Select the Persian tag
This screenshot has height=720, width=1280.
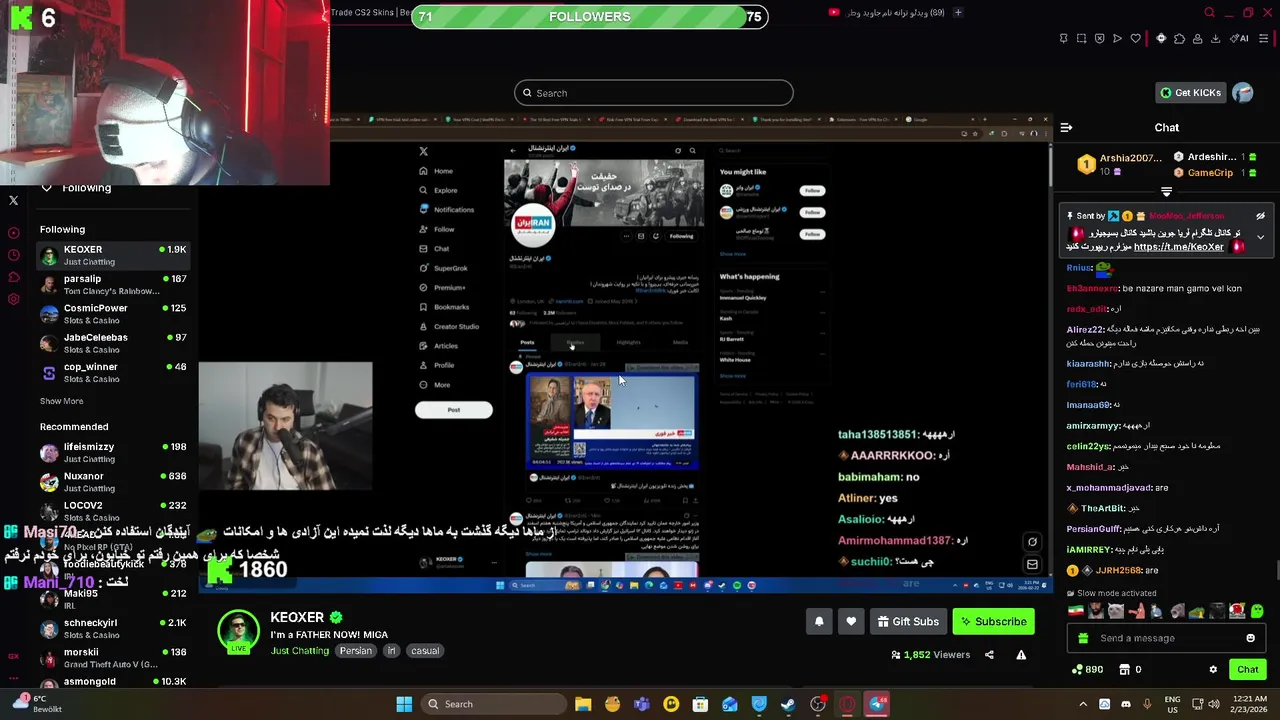[x=355, y=651]
